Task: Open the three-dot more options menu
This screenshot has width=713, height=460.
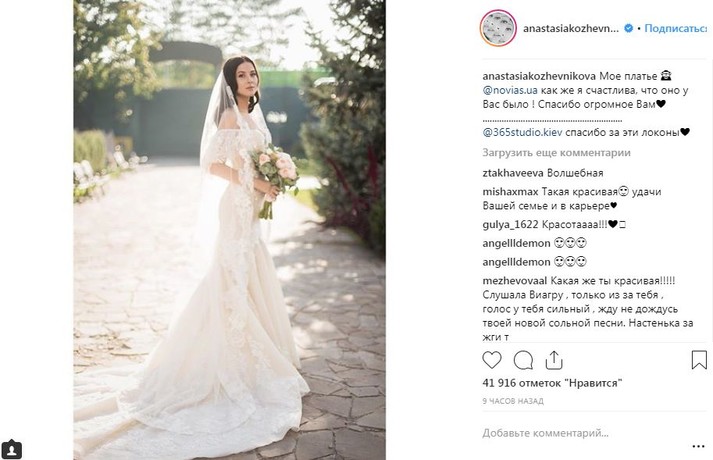Action: [698, 446]
